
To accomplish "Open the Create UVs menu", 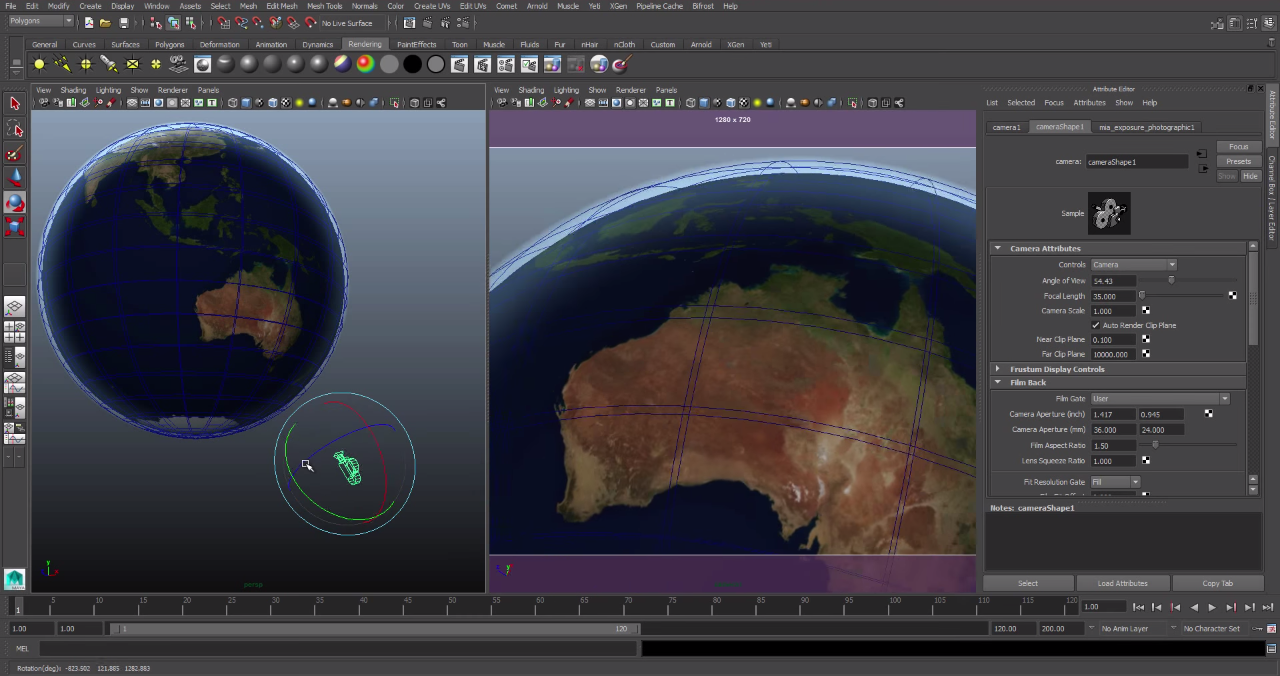I will (432, 6).
